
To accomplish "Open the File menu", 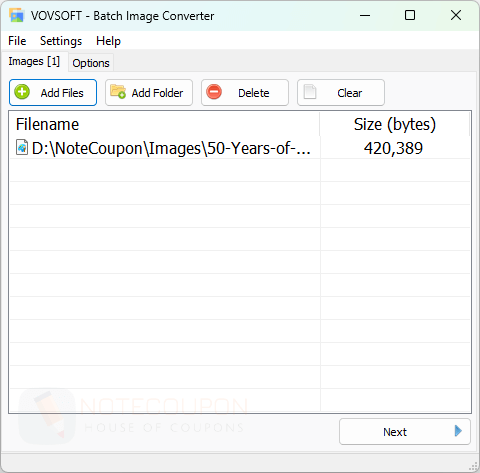I will pyautogui.click(x=17, y=41).
